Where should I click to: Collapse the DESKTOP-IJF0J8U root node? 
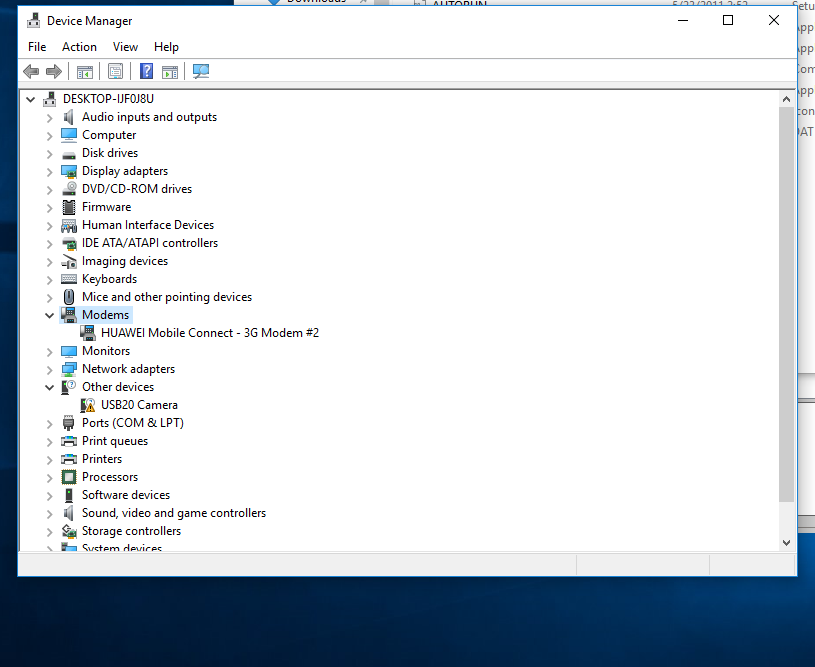click(x=30, y=99)
